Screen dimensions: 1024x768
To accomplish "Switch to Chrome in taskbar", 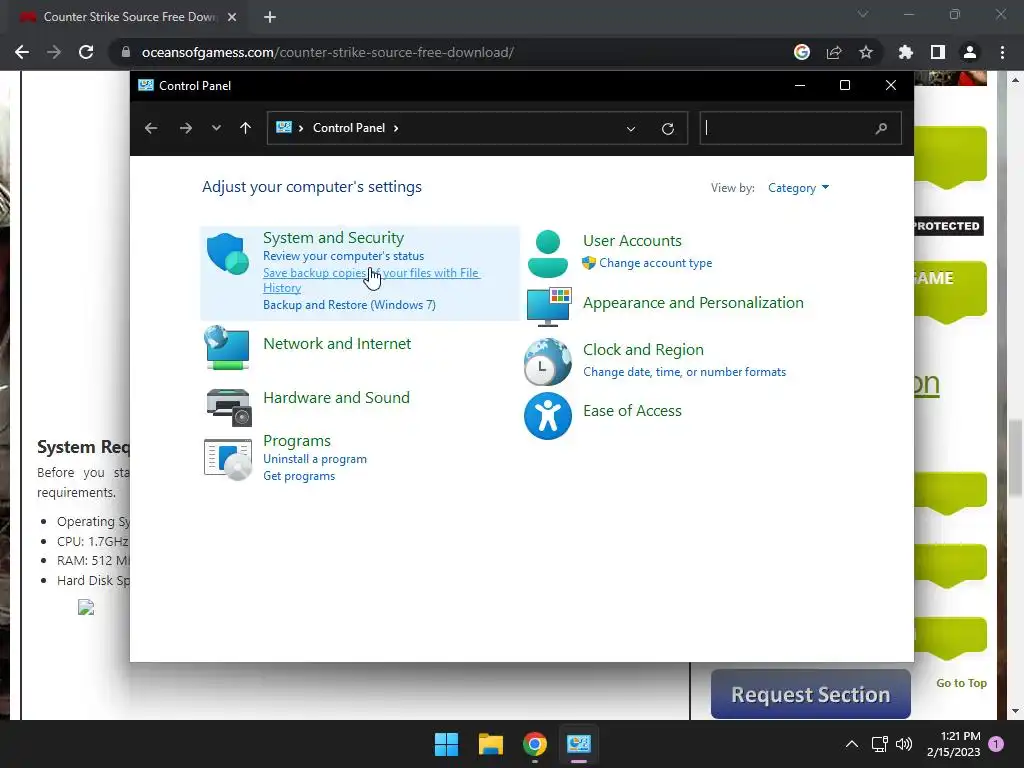I will pyautogui.click(x=535, y=744).
